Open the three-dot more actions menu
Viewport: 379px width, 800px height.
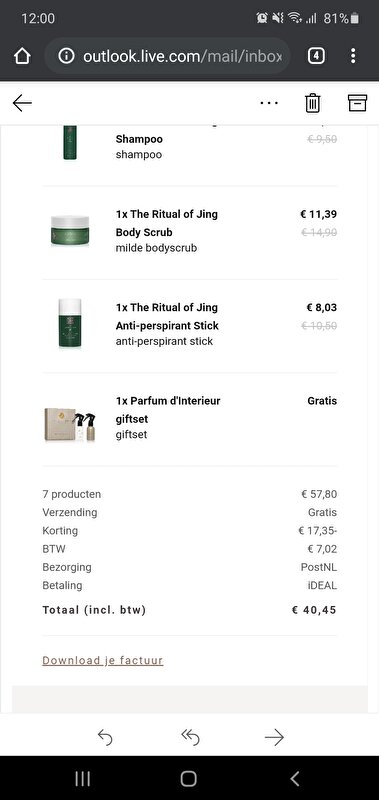[x=269, y=103]
